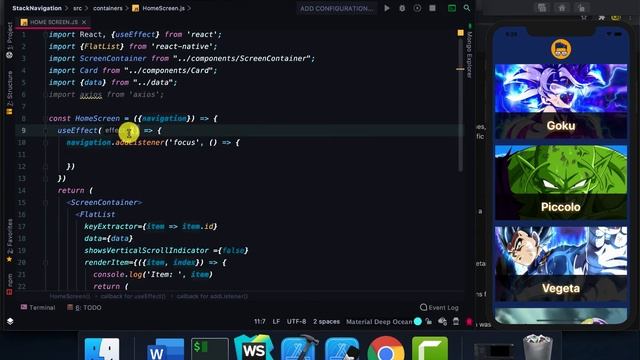The width and height of the screenshot is (640, 360).
Task: Click the containers breadcrumb in navigation bar
Action: tap(108, 8)
